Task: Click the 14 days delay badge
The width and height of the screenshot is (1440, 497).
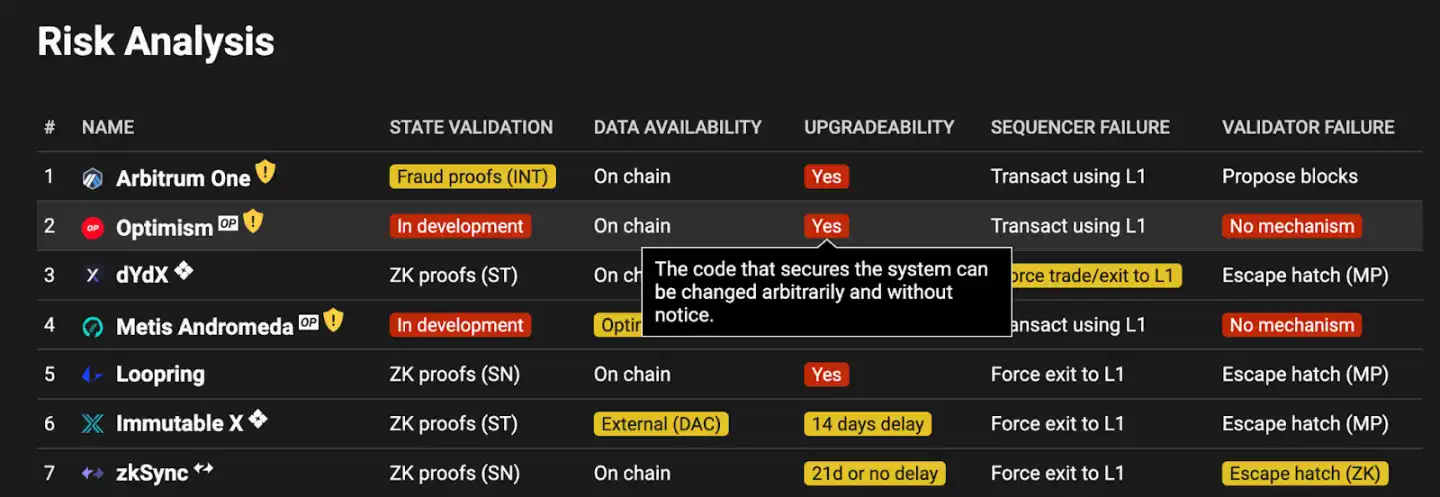Action: (x=867, y=424)
